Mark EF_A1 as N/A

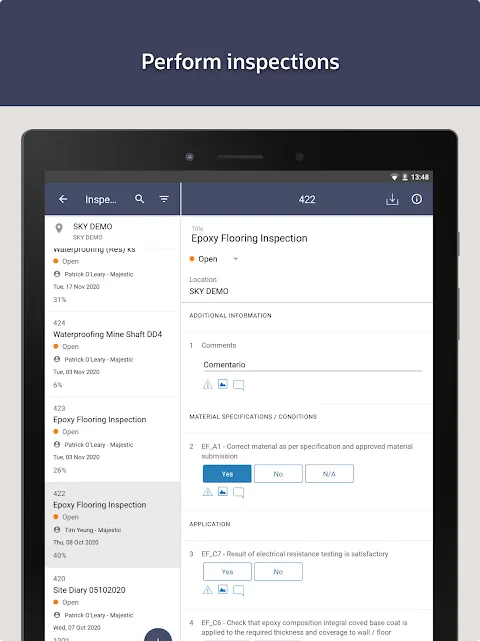329,474
